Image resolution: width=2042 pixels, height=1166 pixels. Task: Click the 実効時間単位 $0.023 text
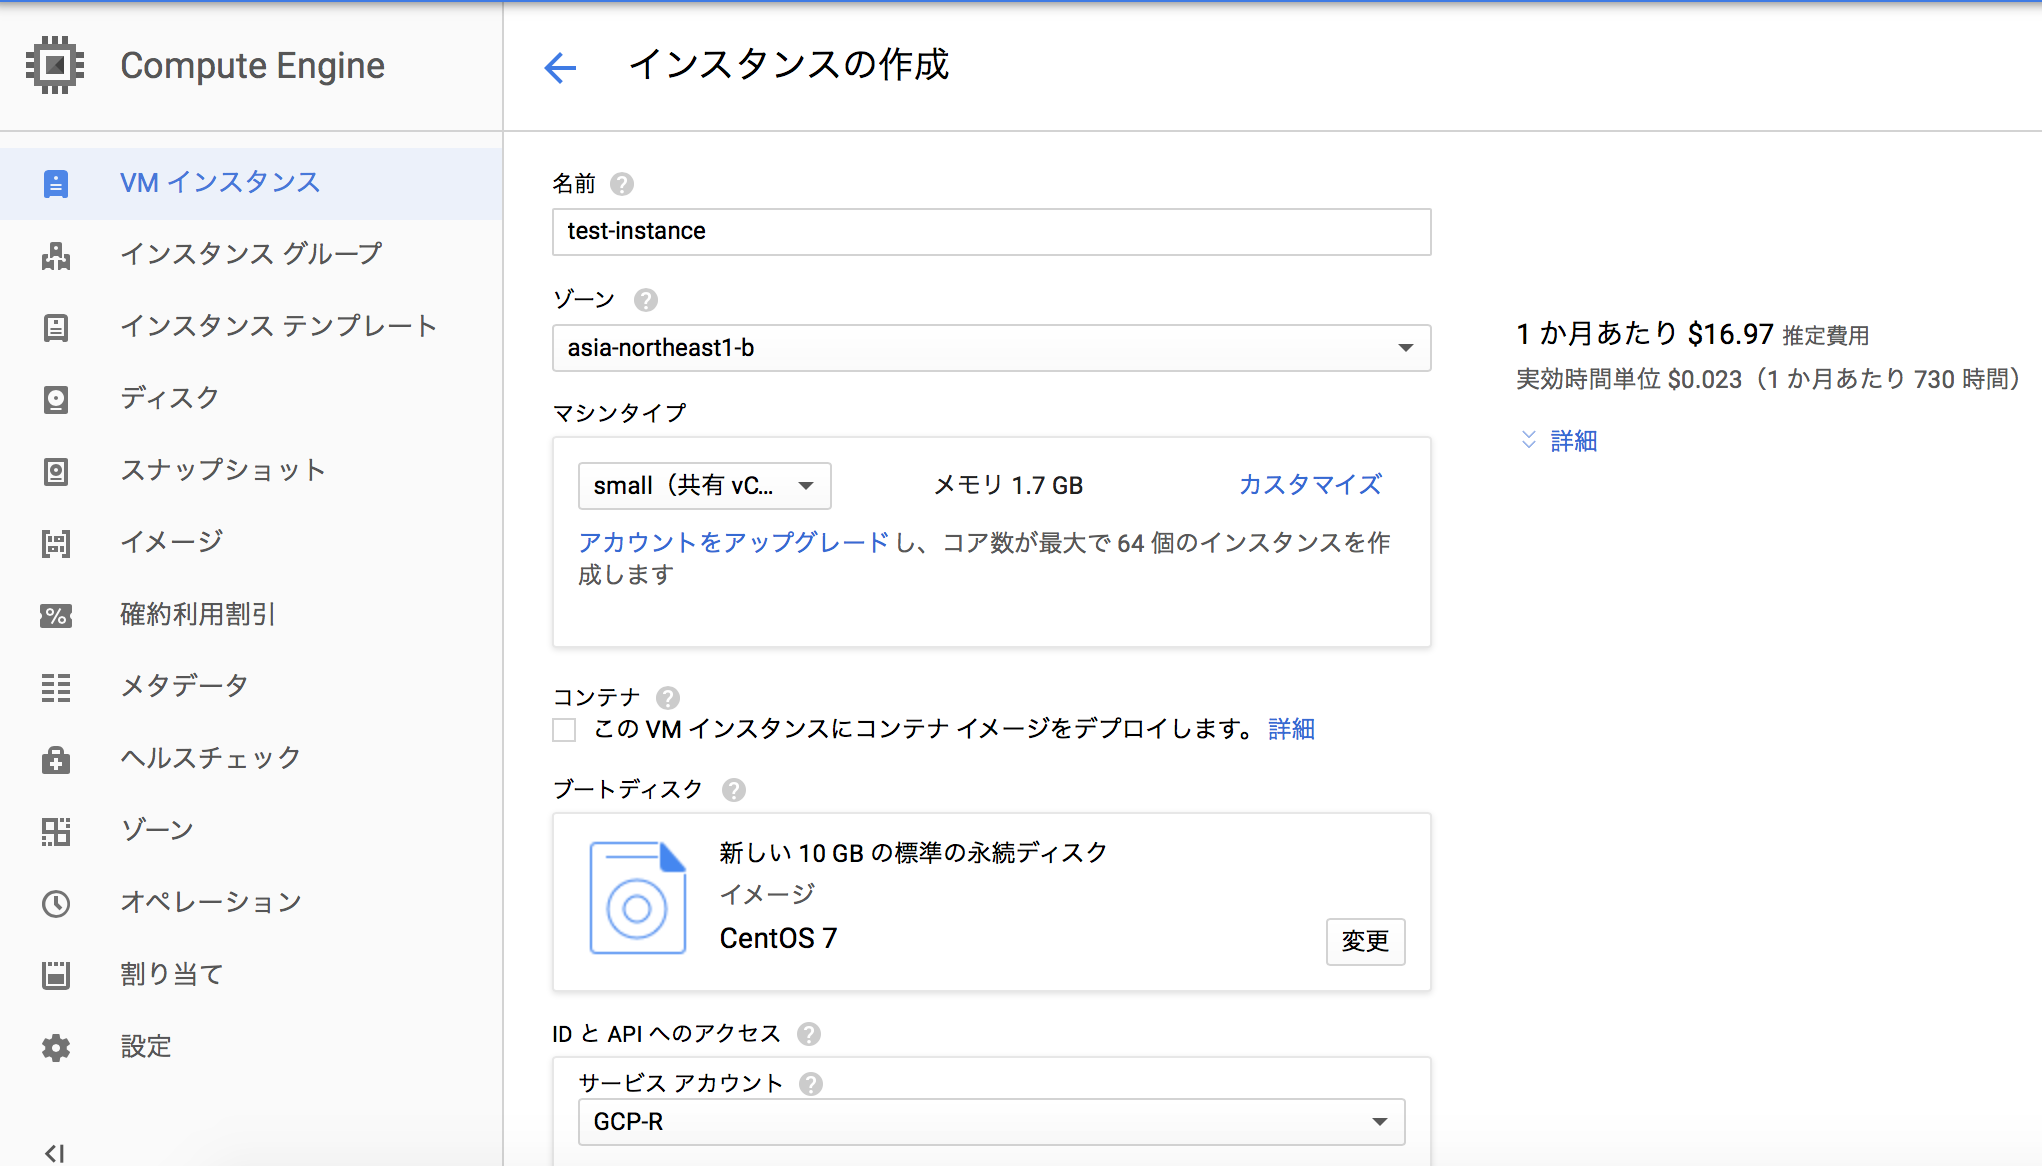point(1629,380)
